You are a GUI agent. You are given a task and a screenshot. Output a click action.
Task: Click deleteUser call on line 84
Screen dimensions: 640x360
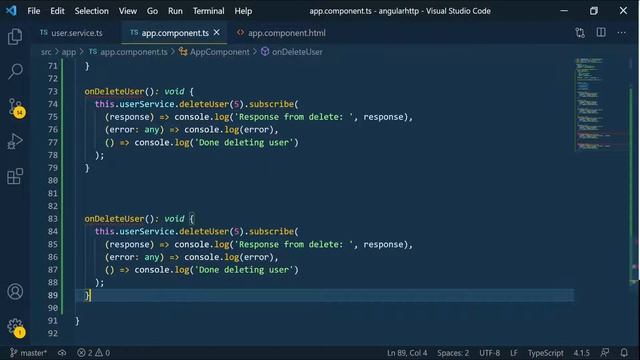pyautogui.click(x=204, y=231)
